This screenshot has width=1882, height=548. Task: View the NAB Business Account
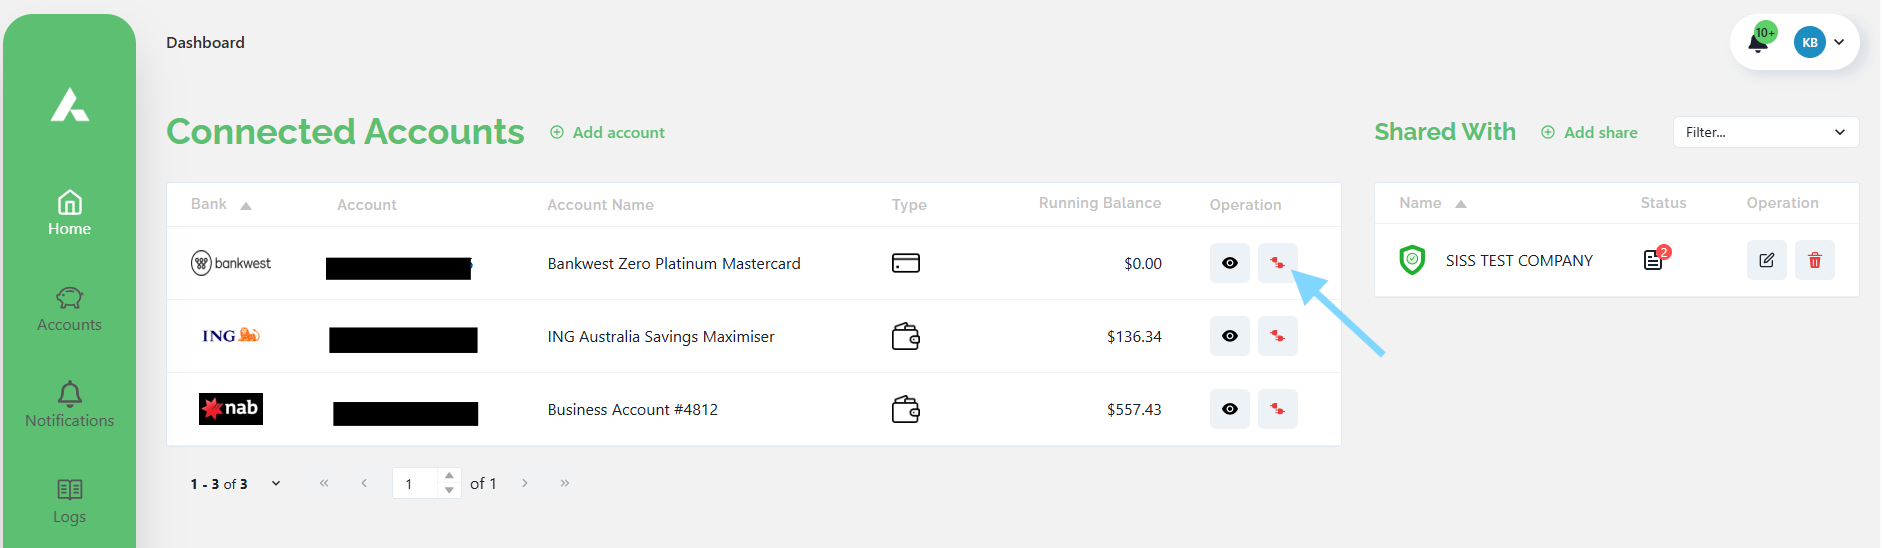point(1229,409)
